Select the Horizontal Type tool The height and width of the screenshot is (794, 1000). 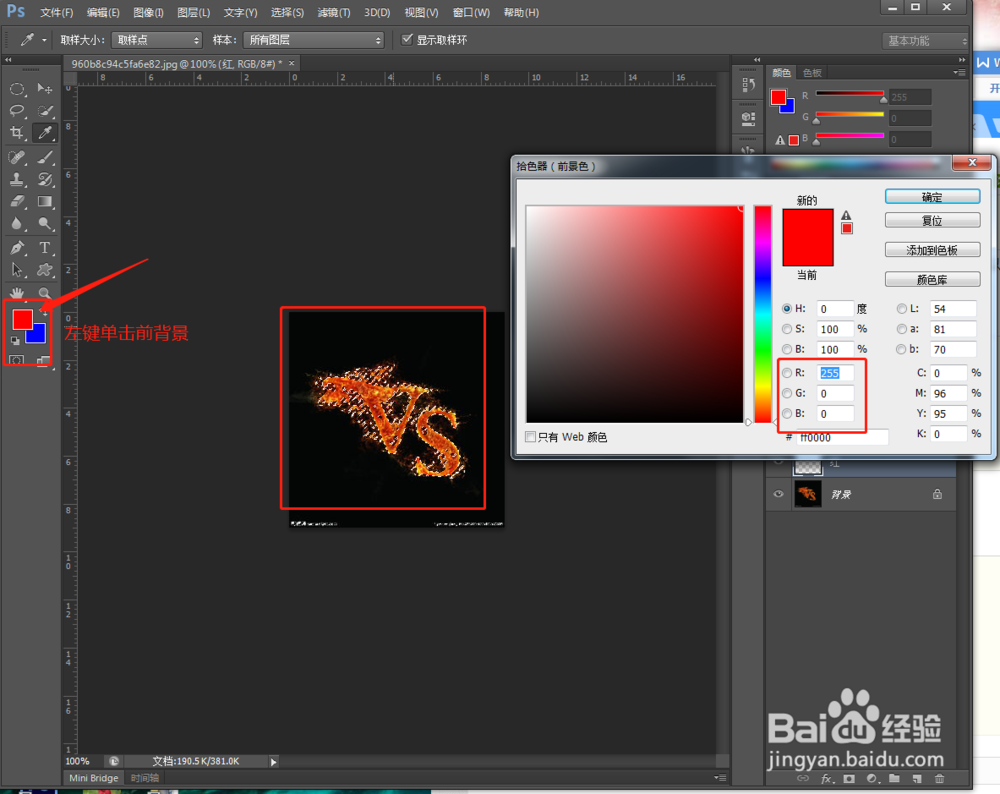pyautogui.click(x=45, y=247)
